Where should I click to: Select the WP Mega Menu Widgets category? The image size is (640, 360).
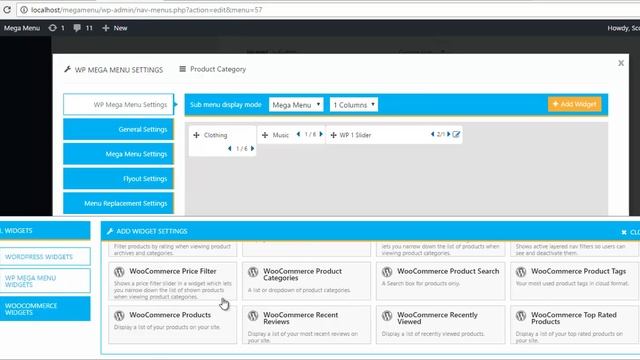click(x=45, y=281)
